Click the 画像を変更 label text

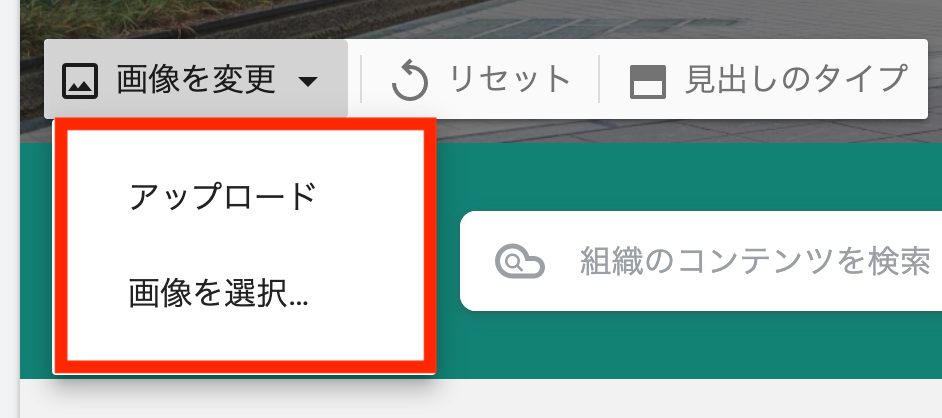196,79
